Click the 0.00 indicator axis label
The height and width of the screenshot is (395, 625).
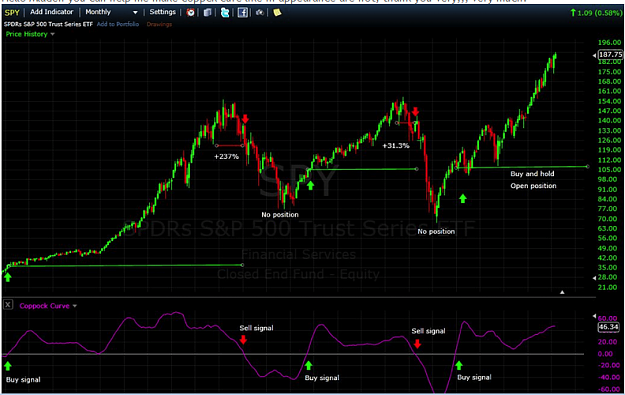(x=605, y=354)
